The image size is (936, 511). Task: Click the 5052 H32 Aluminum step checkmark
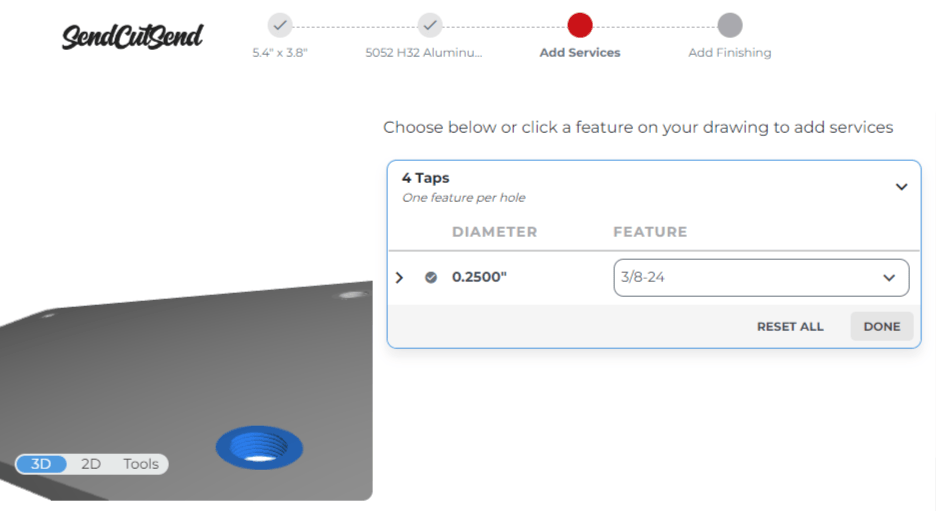pos(430,25)
